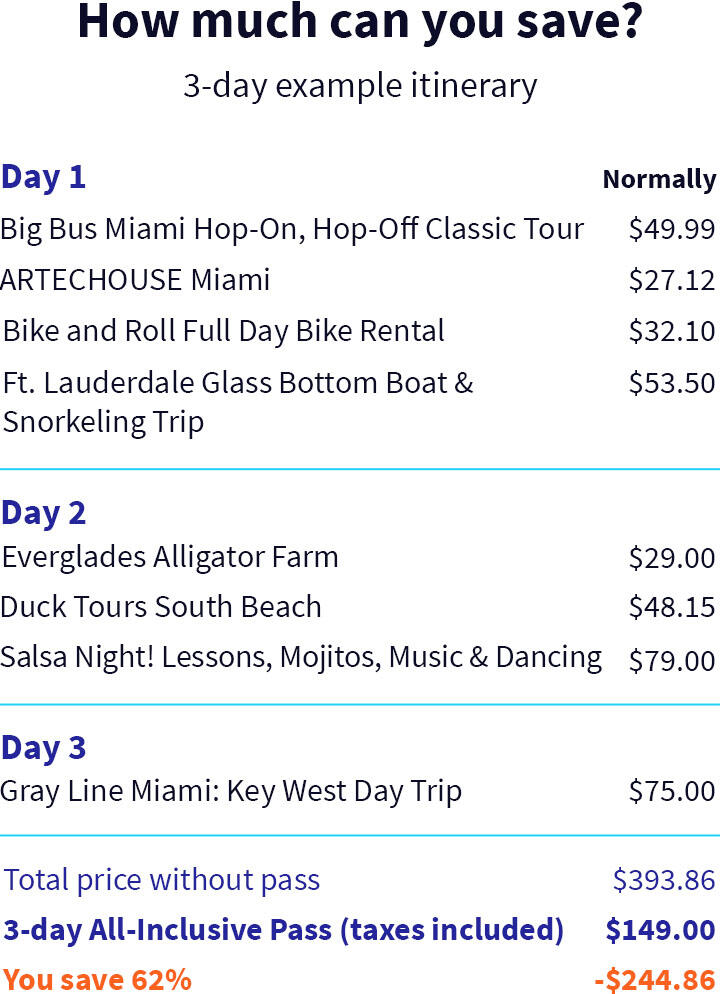Viewport: 720px width, 994px height.
Task: Open the ARTECHOUSE Miami entry
Action: 135,280
